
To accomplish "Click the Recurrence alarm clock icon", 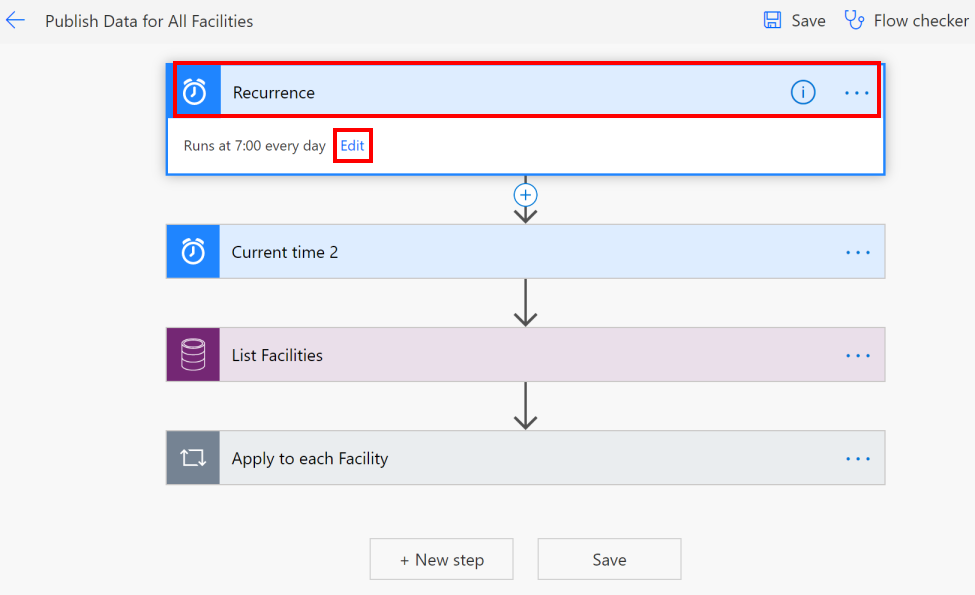I will click(194, 92).
